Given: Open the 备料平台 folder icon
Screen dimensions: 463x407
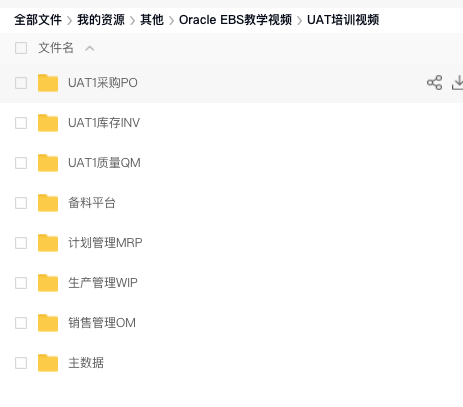Looking at the screenshot, I should click(48, 203).
